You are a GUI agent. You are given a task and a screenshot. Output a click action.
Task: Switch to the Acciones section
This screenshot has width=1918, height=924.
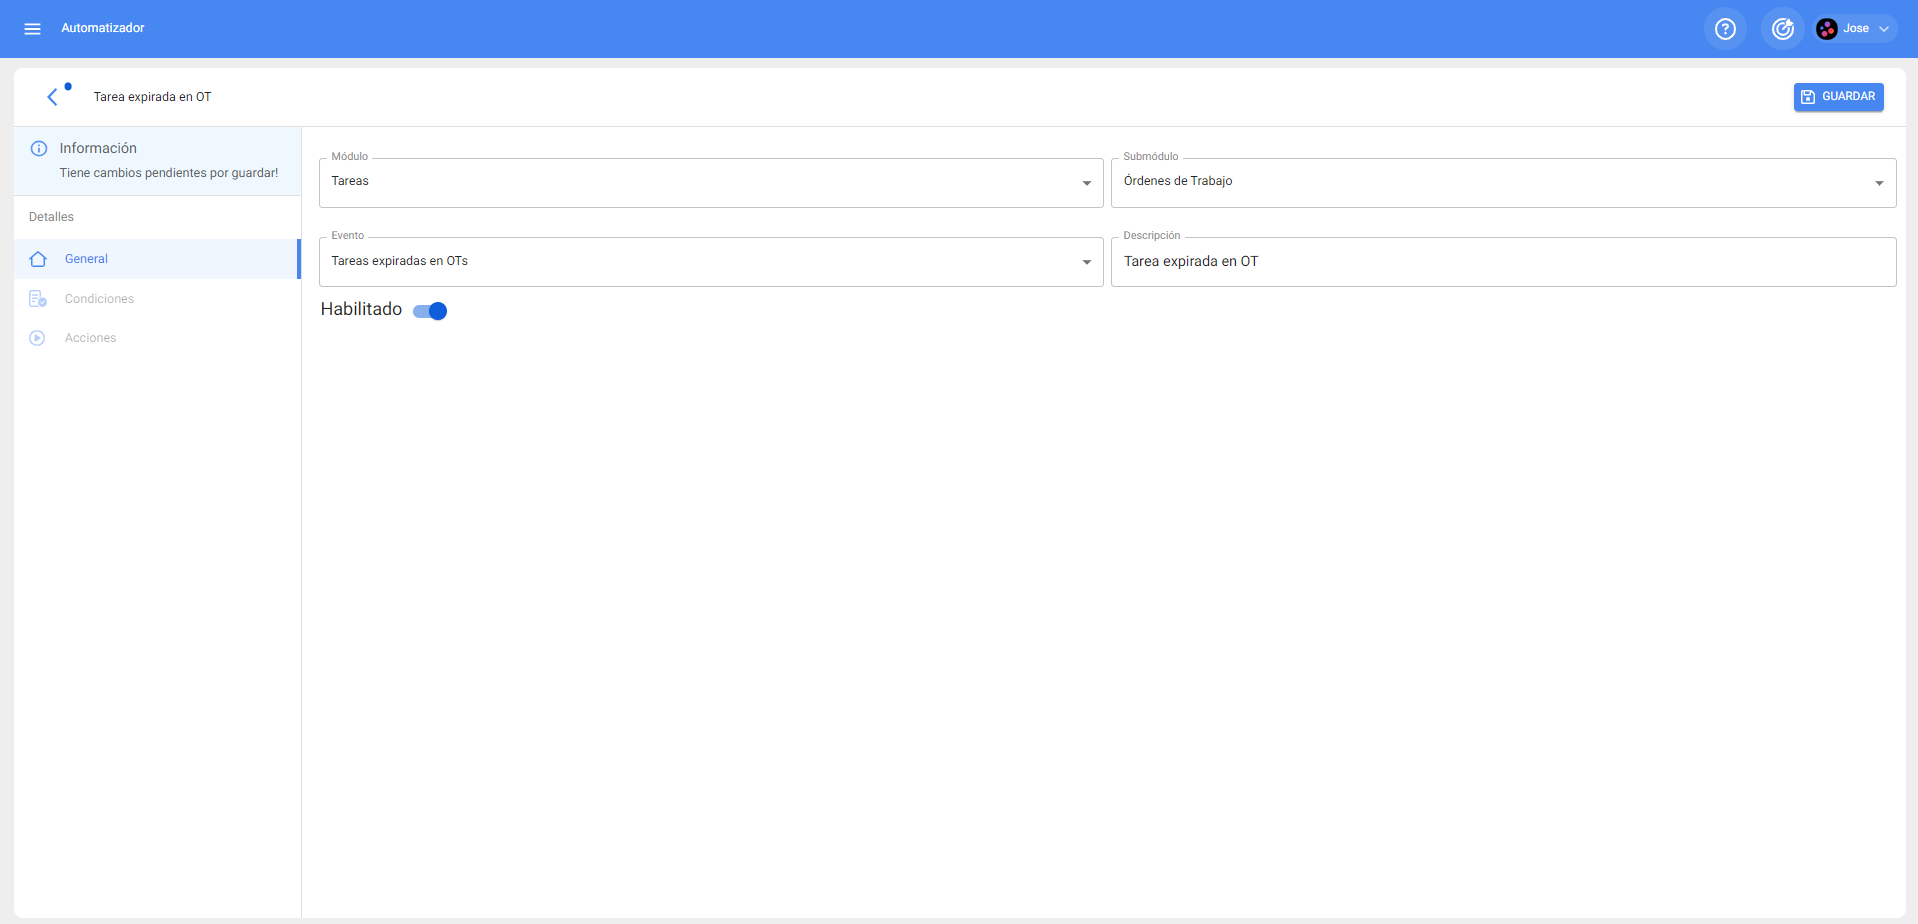[x=91, y=338]
